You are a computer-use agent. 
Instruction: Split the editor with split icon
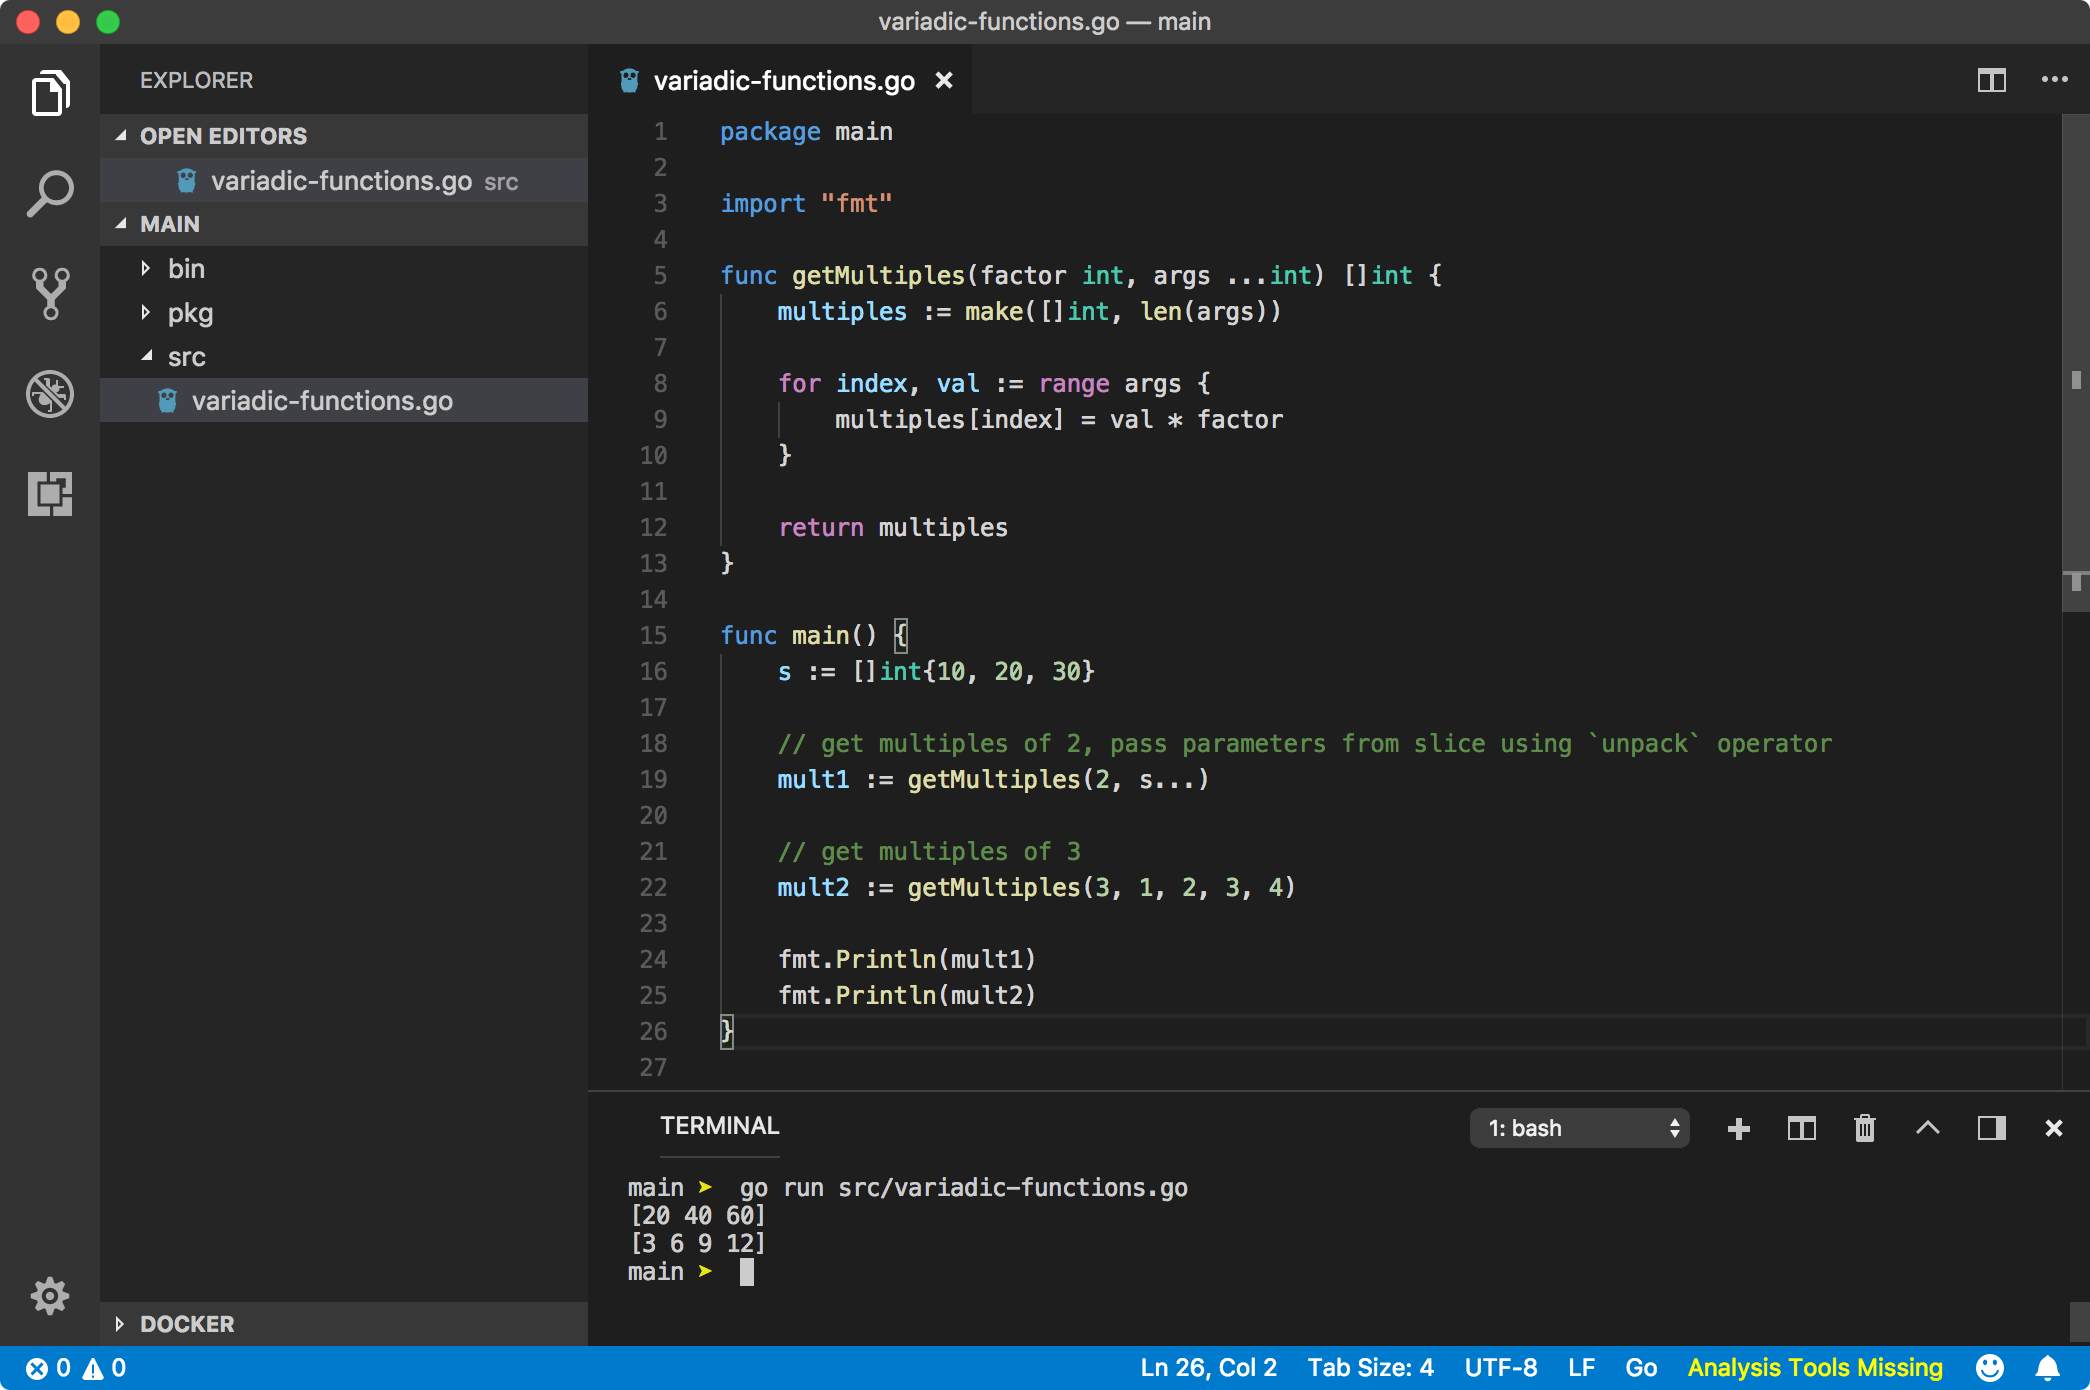[x=1991, y=80]
